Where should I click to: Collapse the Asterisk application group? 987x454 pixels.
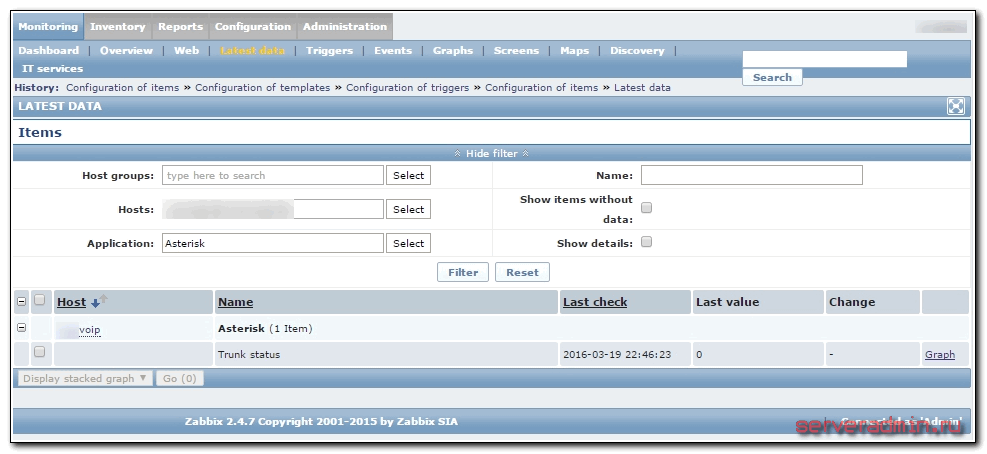(22, 328)
